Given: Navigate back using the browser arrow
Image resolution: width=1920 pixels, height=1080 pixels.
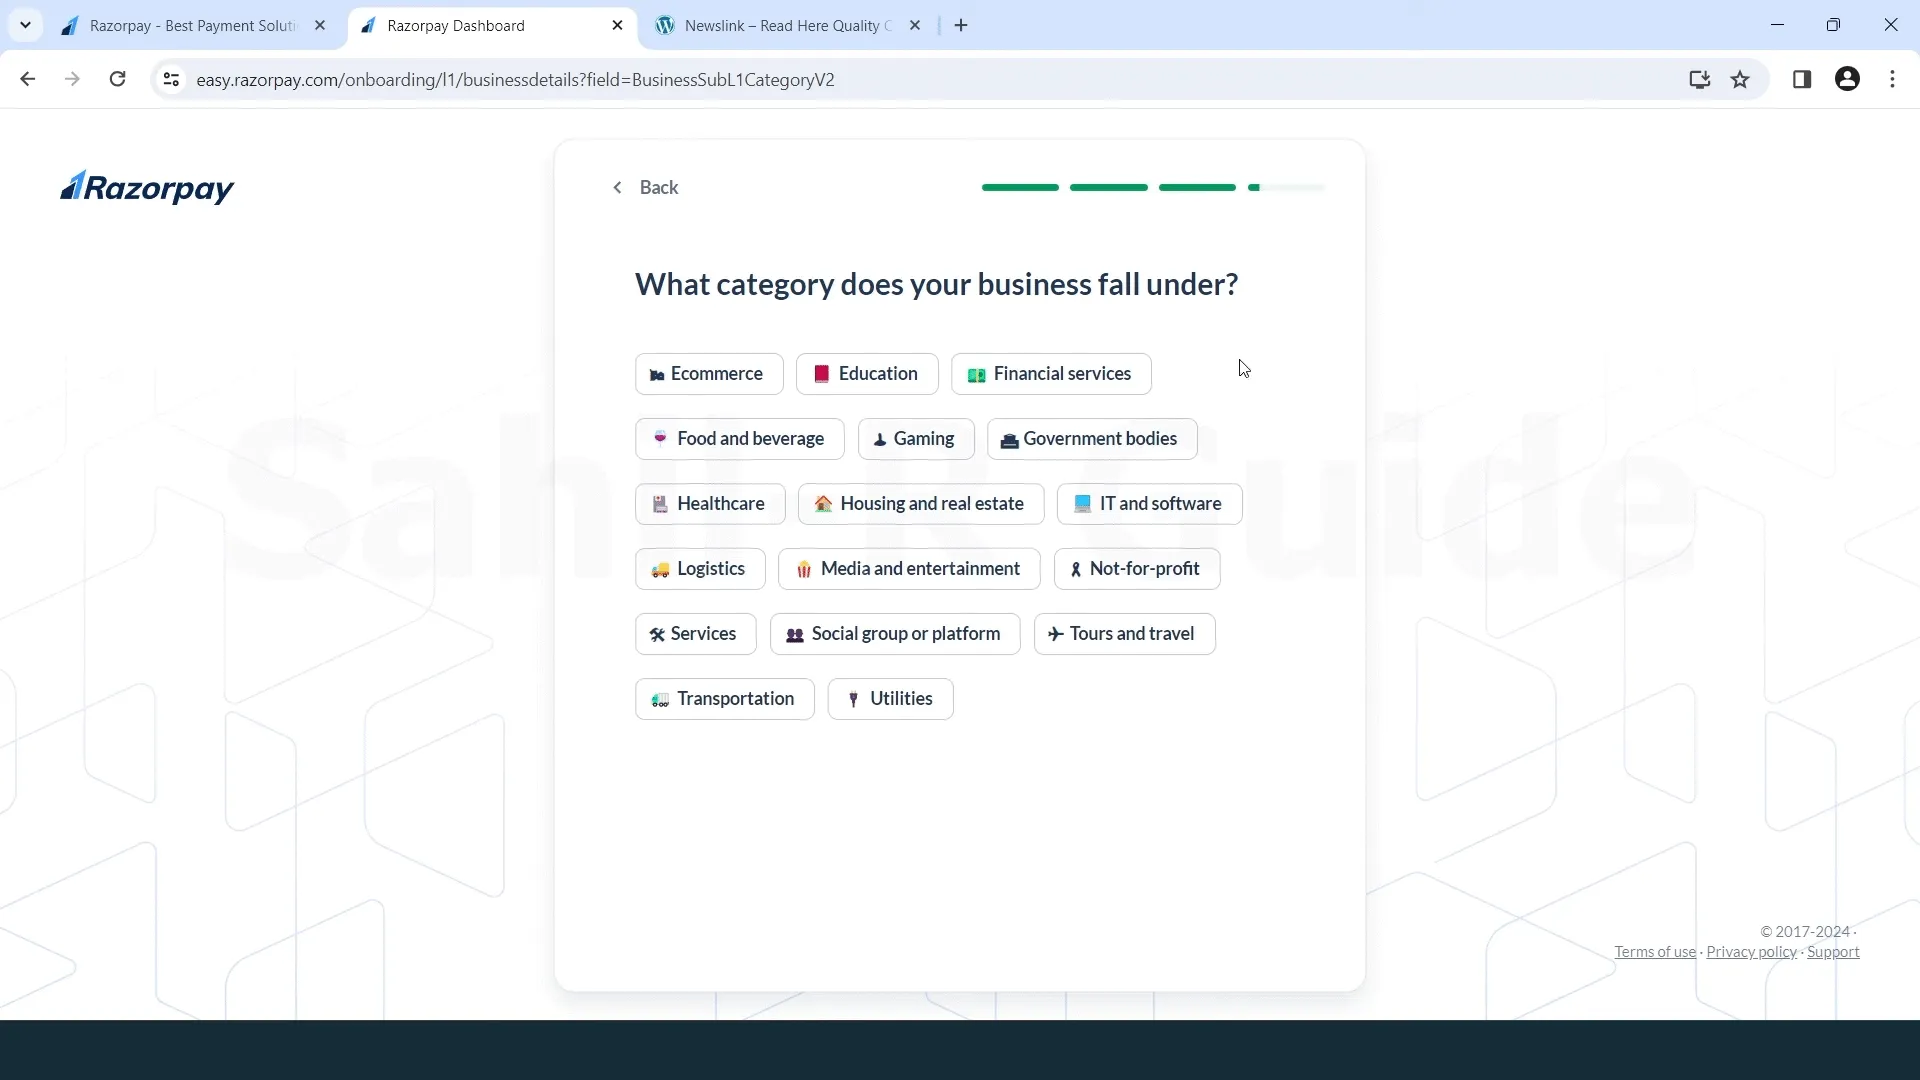Looking at the screenshot, I should click(x=27, y=79).
